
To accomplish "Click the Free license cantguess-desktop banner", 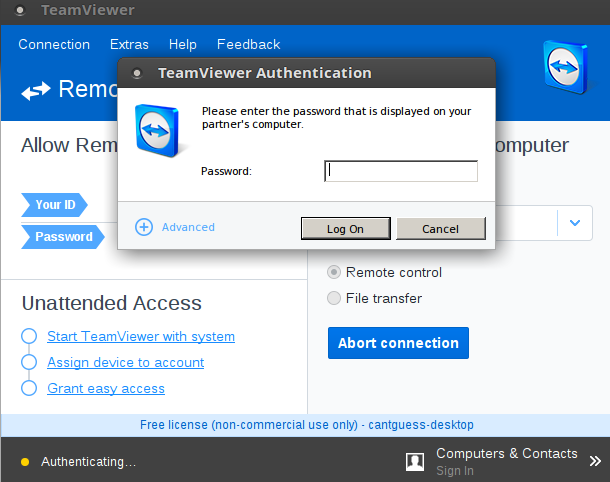I will [307, 425].
